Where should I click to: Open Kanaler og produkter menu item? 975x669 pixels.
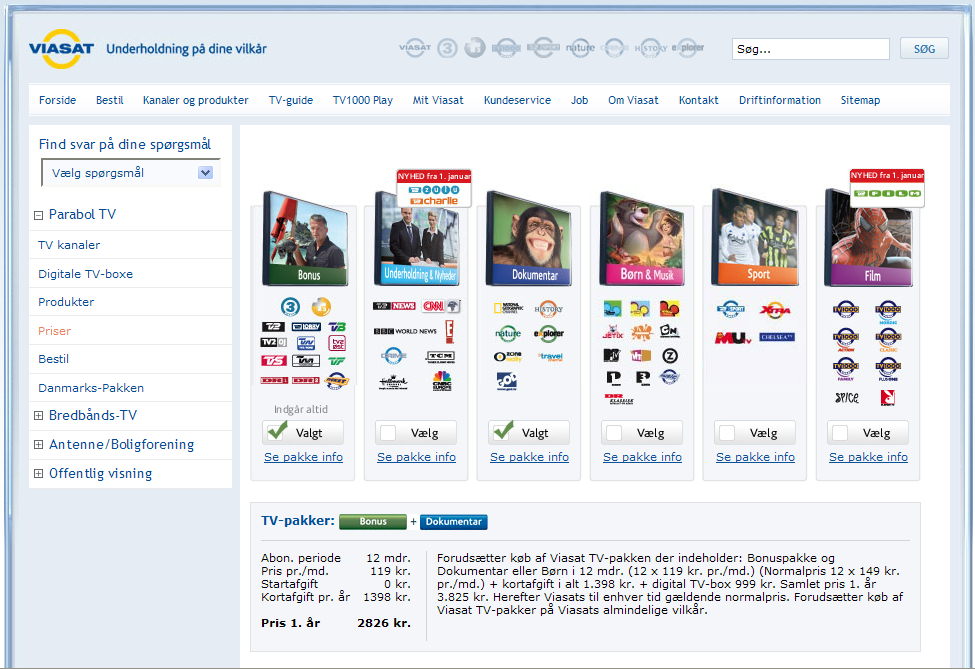(x=195, y=100)
